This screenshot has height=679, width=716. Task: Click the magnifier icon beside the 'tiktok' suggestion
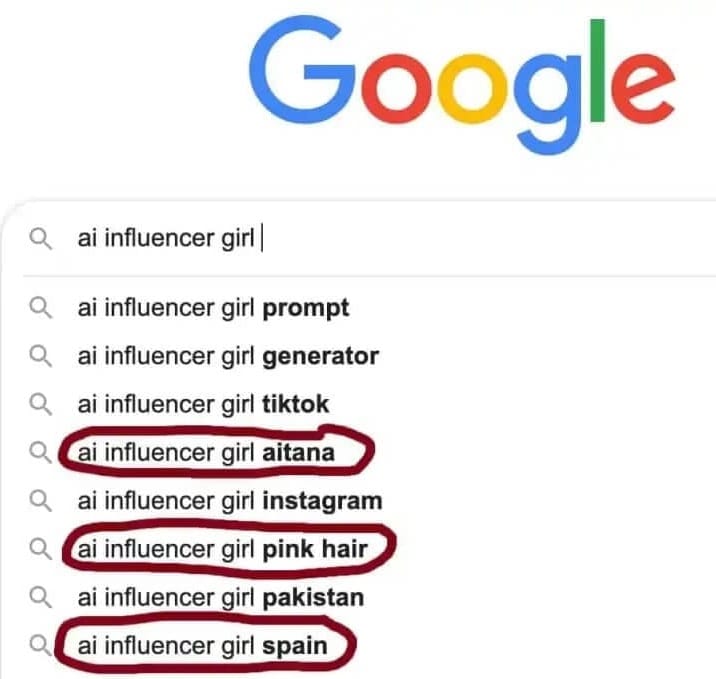[x=40, y=404]
